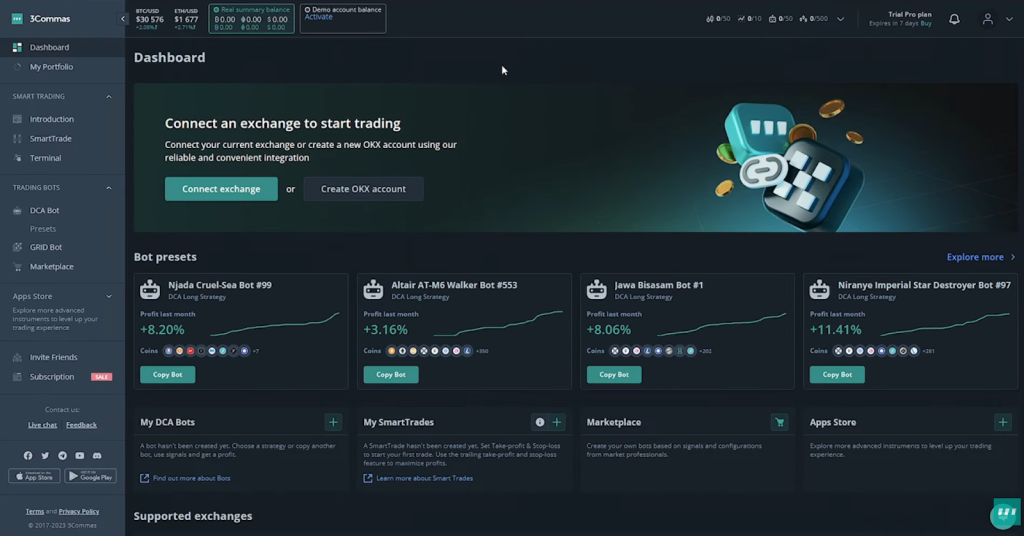Click the Jawa Bisasam Bot robot icon

pos(596,289)
